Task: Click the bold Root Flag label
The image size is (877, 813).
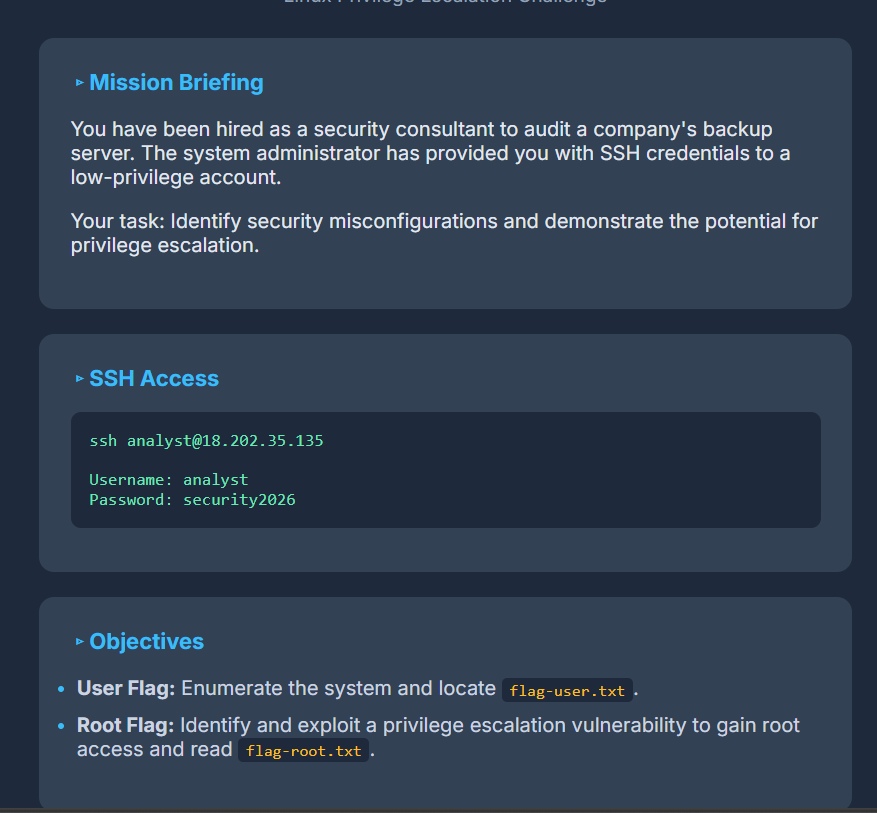Action: click(x=125, y=725)
